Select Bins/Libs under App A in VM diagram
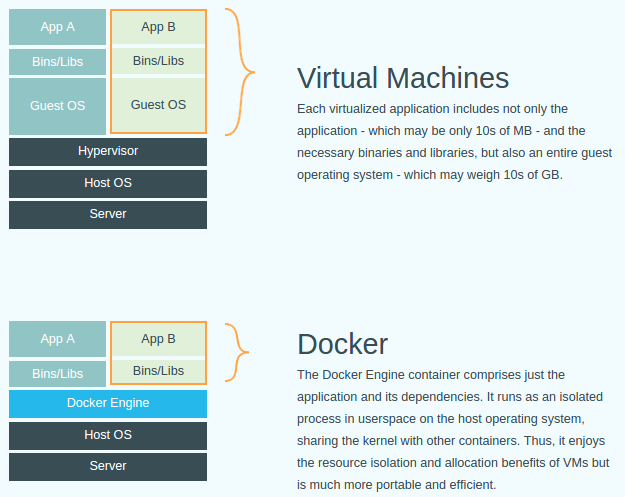Image resolution: width=625 pixels, height=497 pixels. (x=57, y=62)
